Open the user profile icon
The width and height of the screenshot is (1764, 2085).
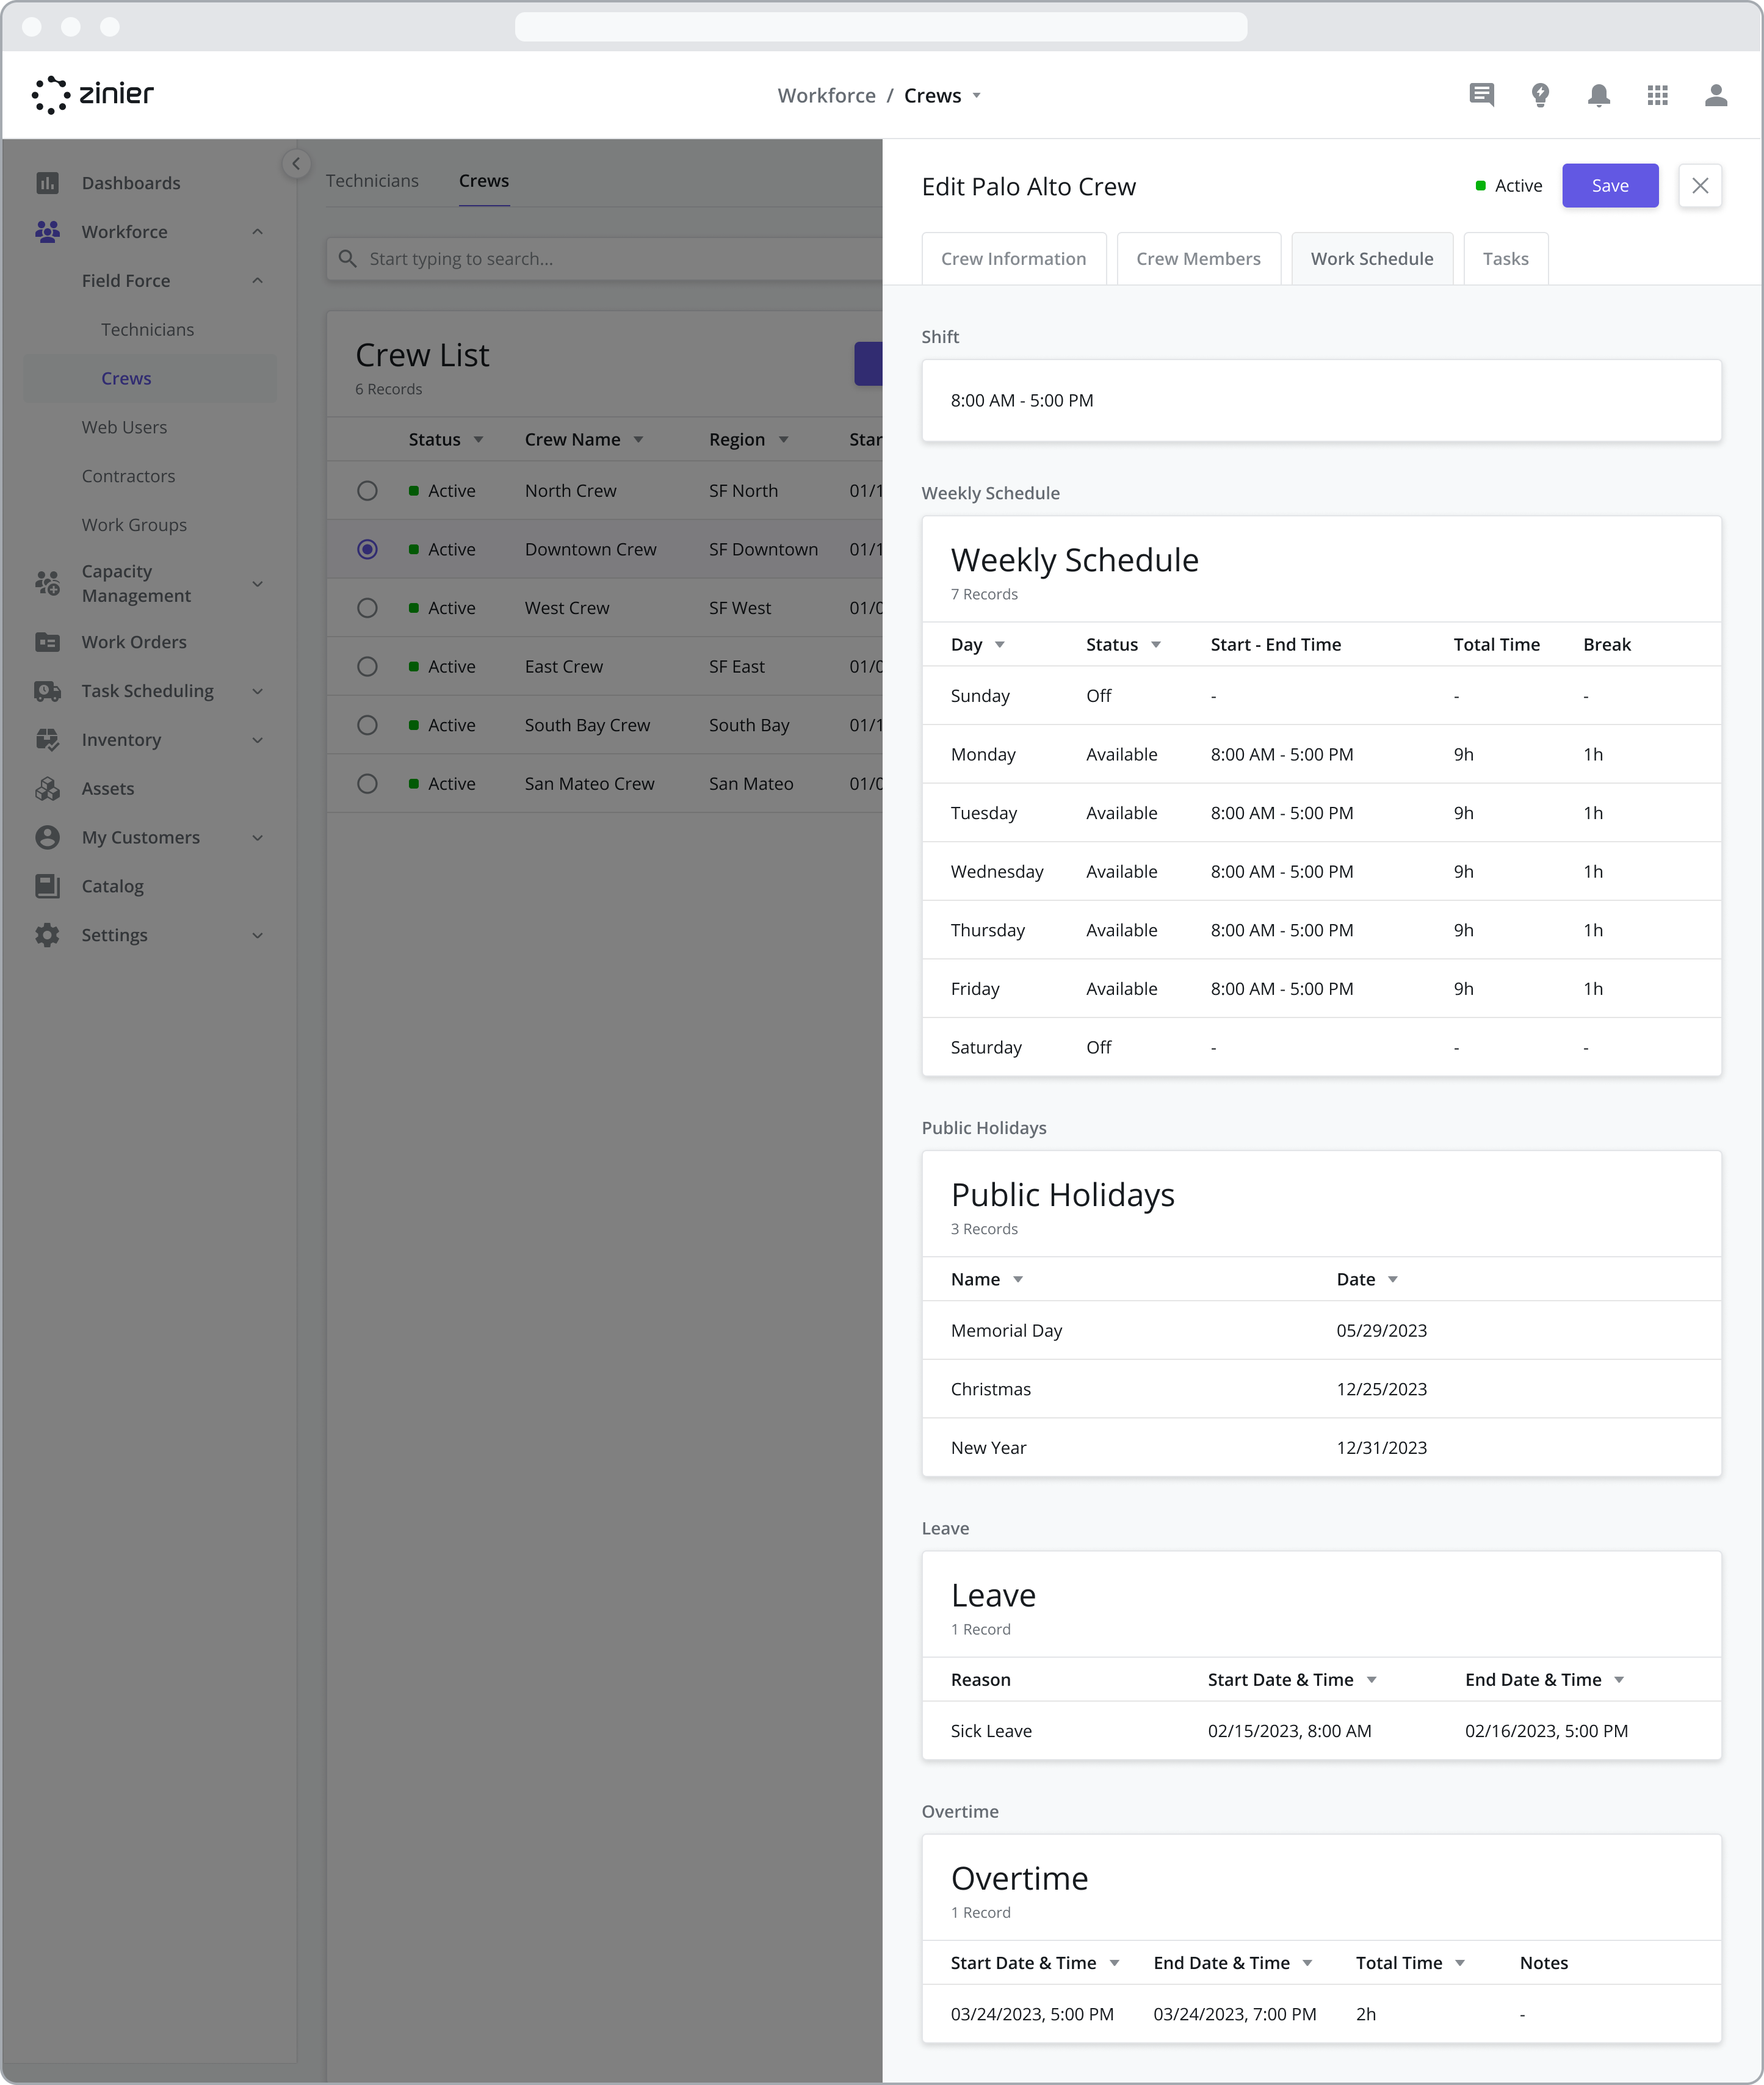(1715, 95)
